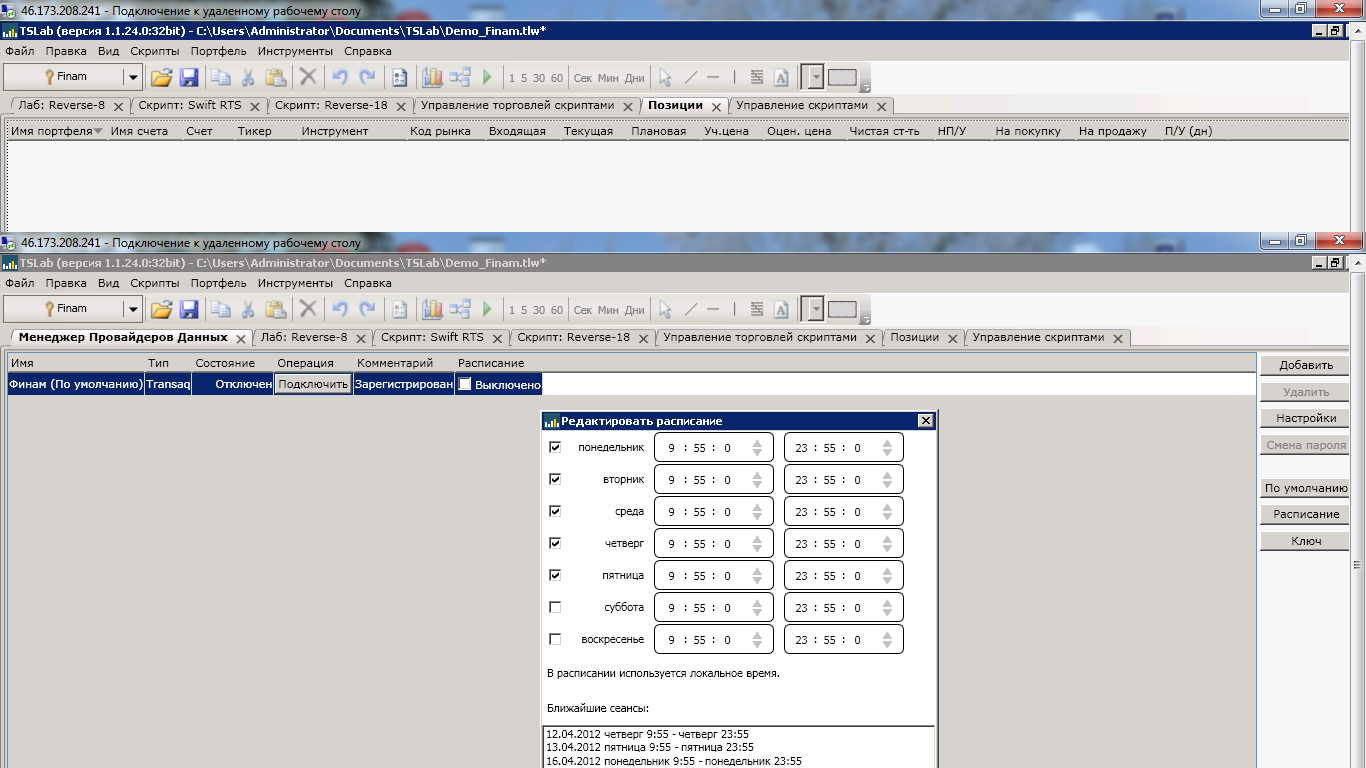
Task: Click 'Подключить' for the Финам provider
Action: (x=313, y=384)
